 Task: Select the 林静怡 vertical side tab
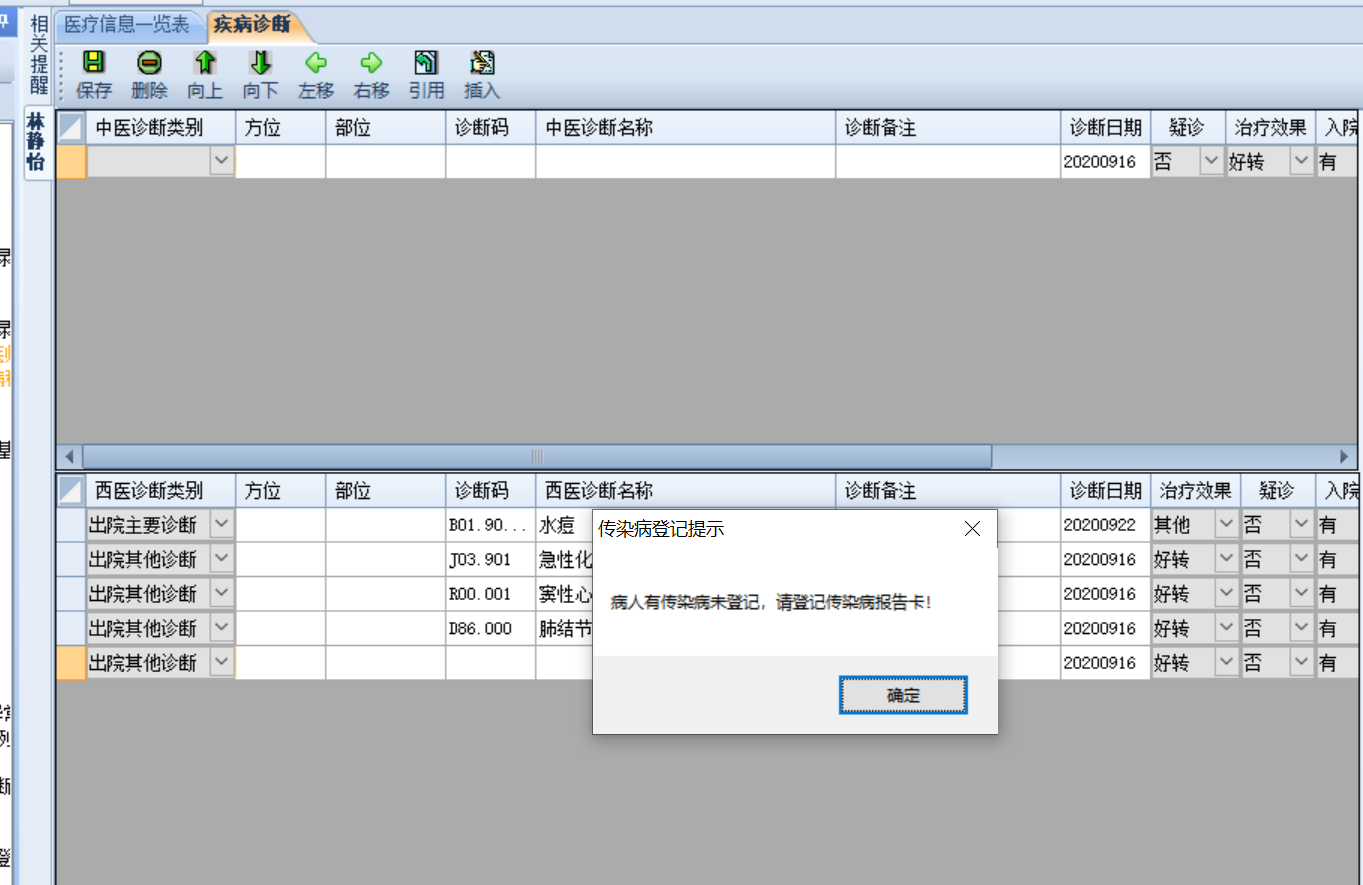click(37, 142)
